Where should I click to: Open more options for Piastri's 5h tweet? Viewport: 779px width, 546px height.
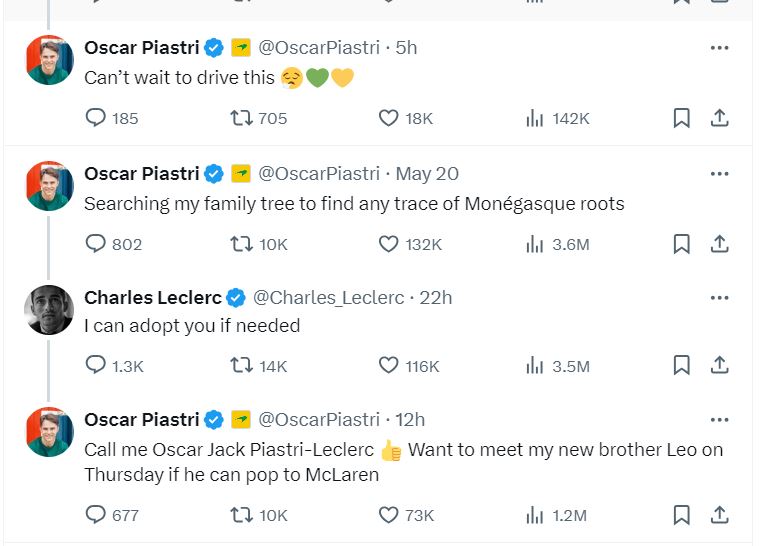coord(719,48)
